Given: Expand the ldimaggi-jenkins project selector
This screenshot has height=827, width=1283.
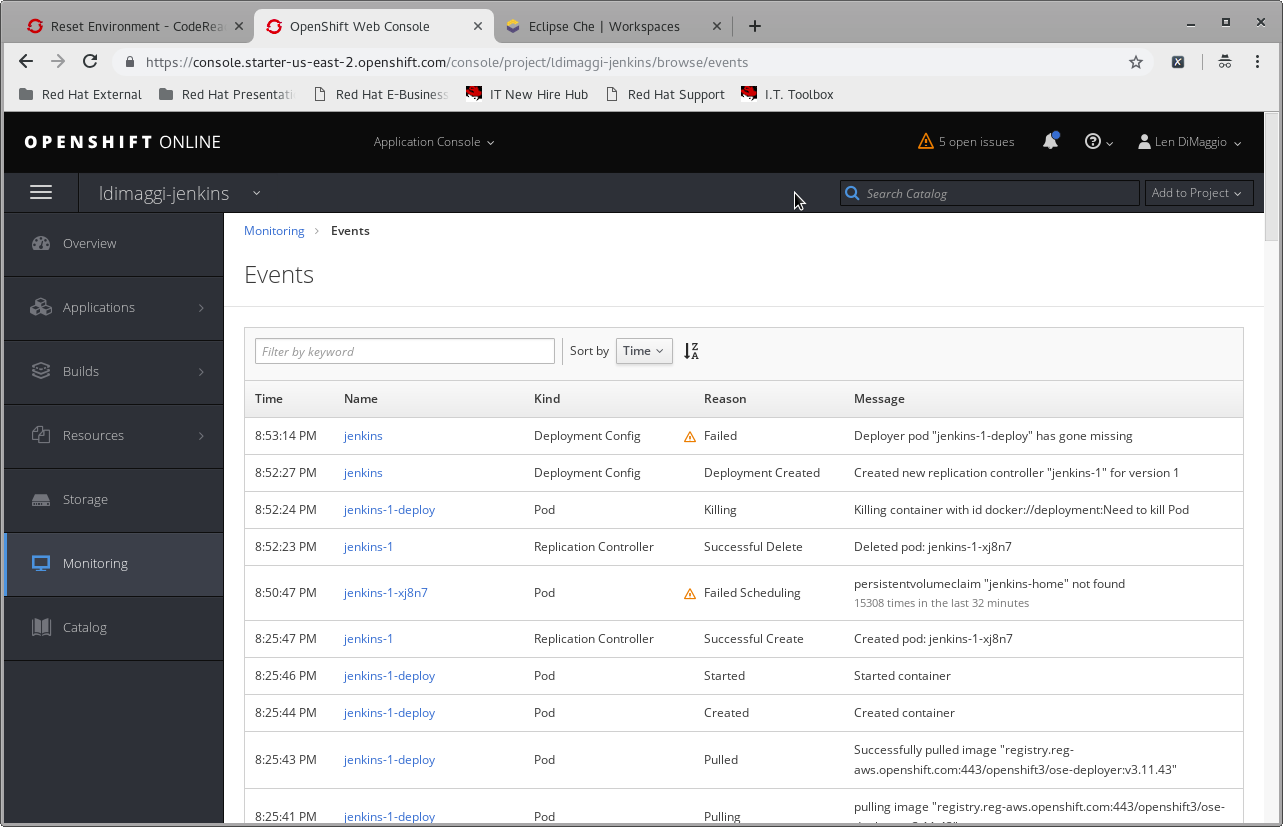Looking at the screenshot, I should coord(256,193).
